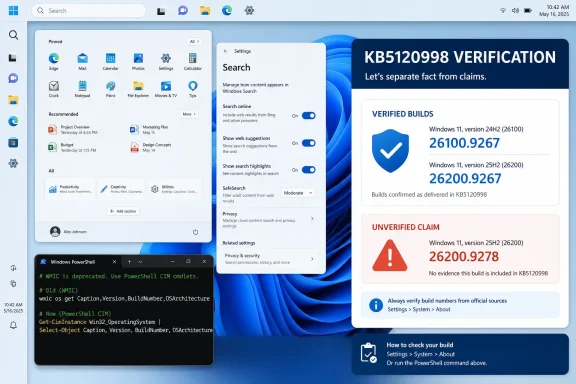Open Photos from pinned apps
The width and height of the screenshot is (576, 384).
138,61
